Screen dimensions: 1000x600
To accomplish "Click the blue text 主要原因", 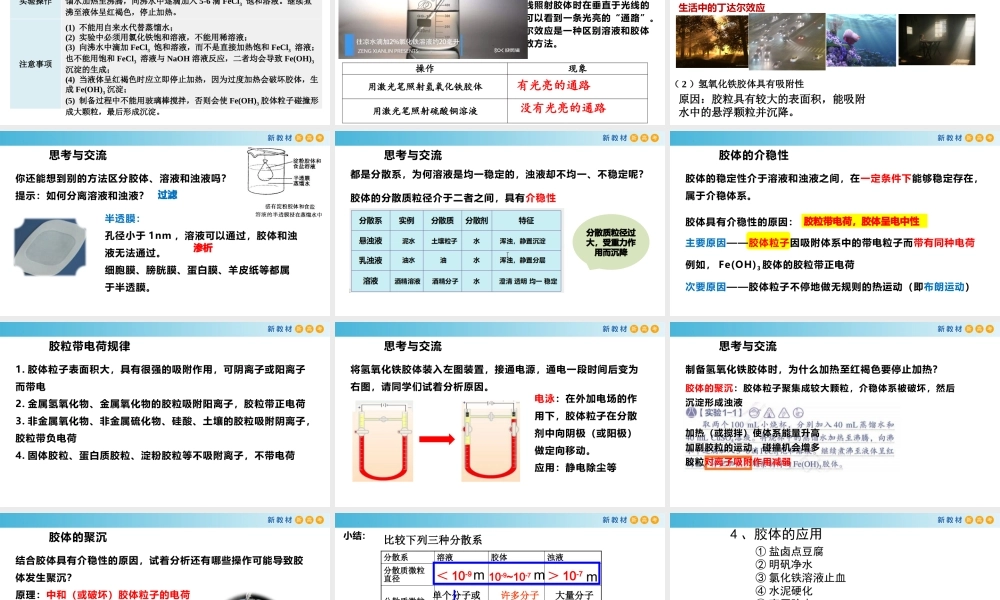I will coord(705,242).
